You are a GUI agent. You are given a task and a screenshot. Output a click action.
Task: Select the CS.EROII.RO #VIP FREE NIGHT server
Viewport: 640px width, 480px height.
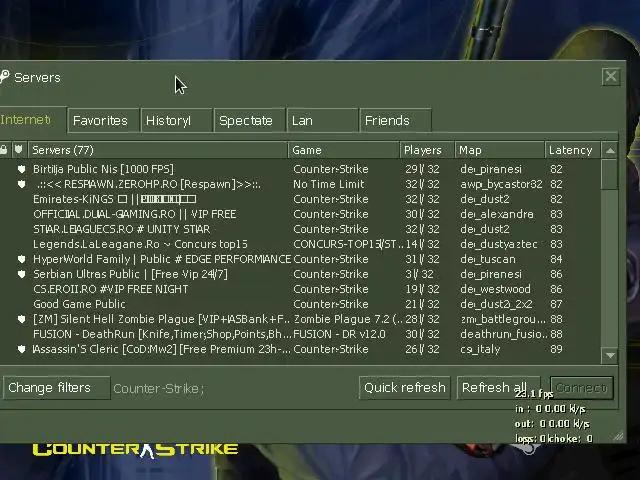click(x=300, y=289)
